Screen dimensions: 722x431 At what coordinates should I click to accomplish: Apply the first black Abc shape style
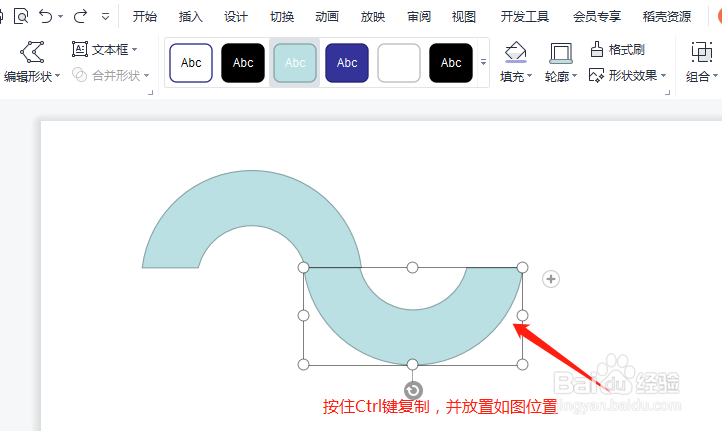coord(243,63)
